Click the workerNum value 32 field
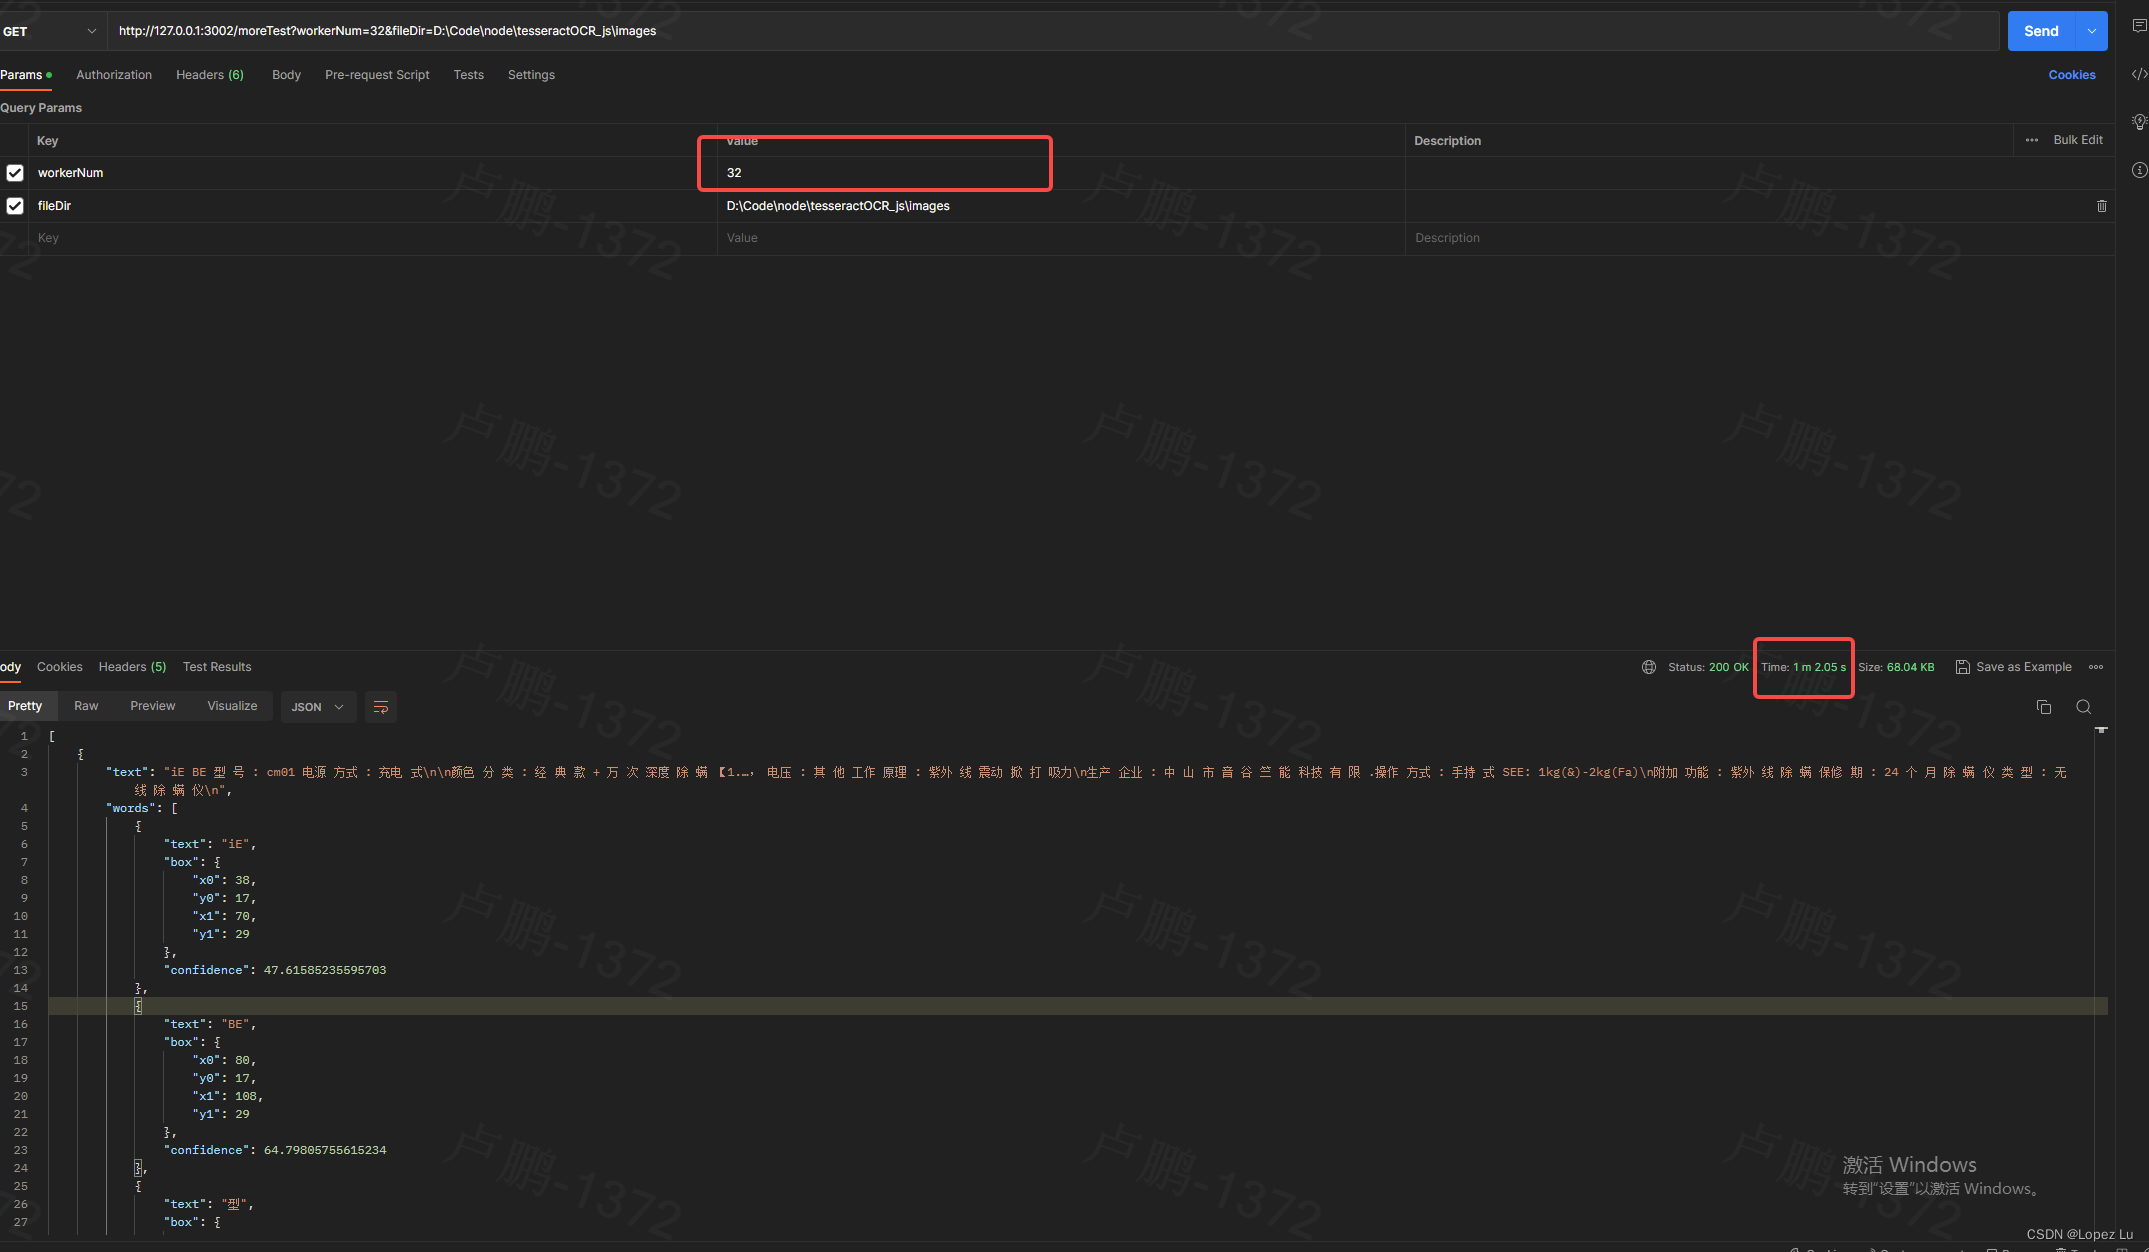 coord(1061,173)
